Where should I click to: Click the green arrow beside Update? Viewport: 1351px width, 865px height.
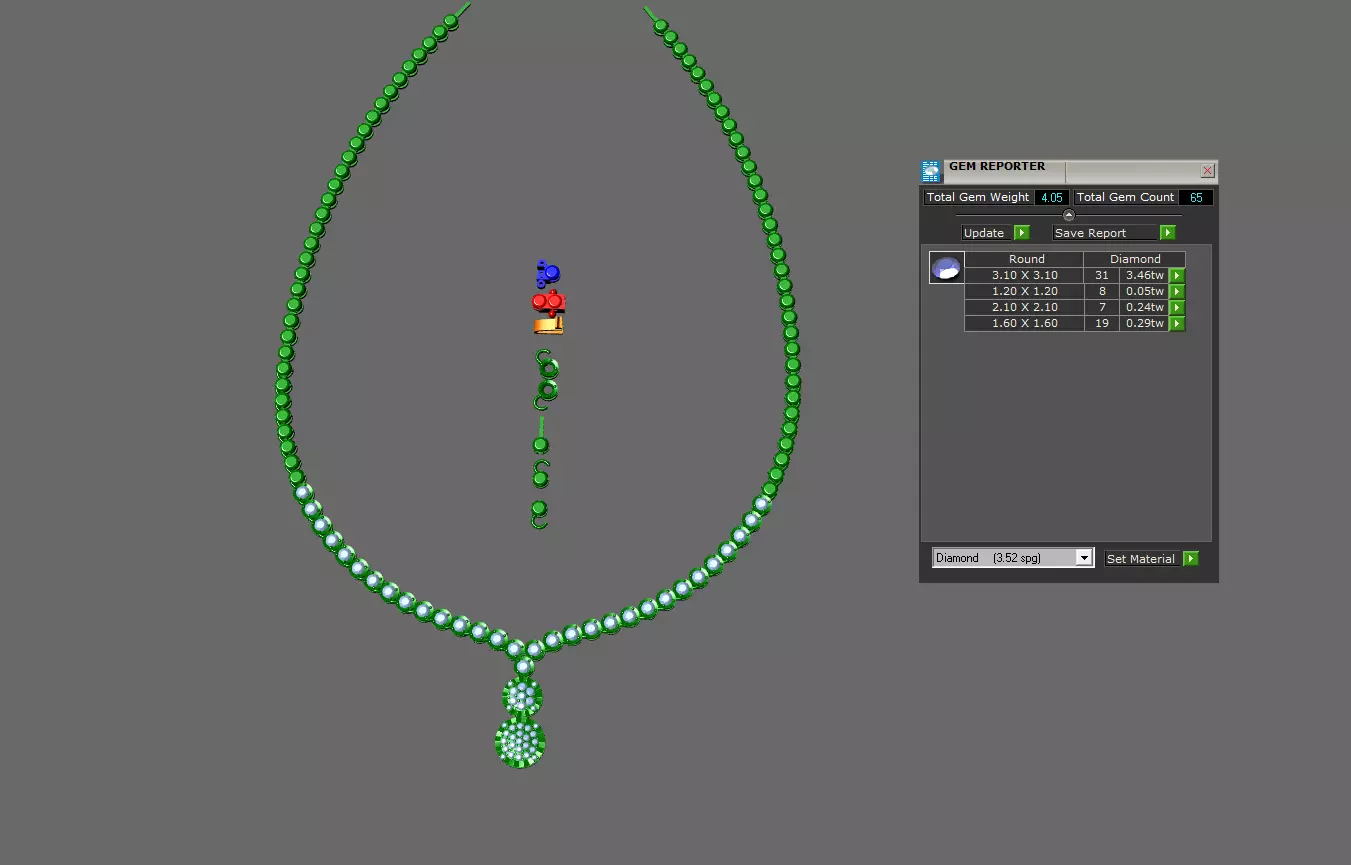pos(1022,233)
